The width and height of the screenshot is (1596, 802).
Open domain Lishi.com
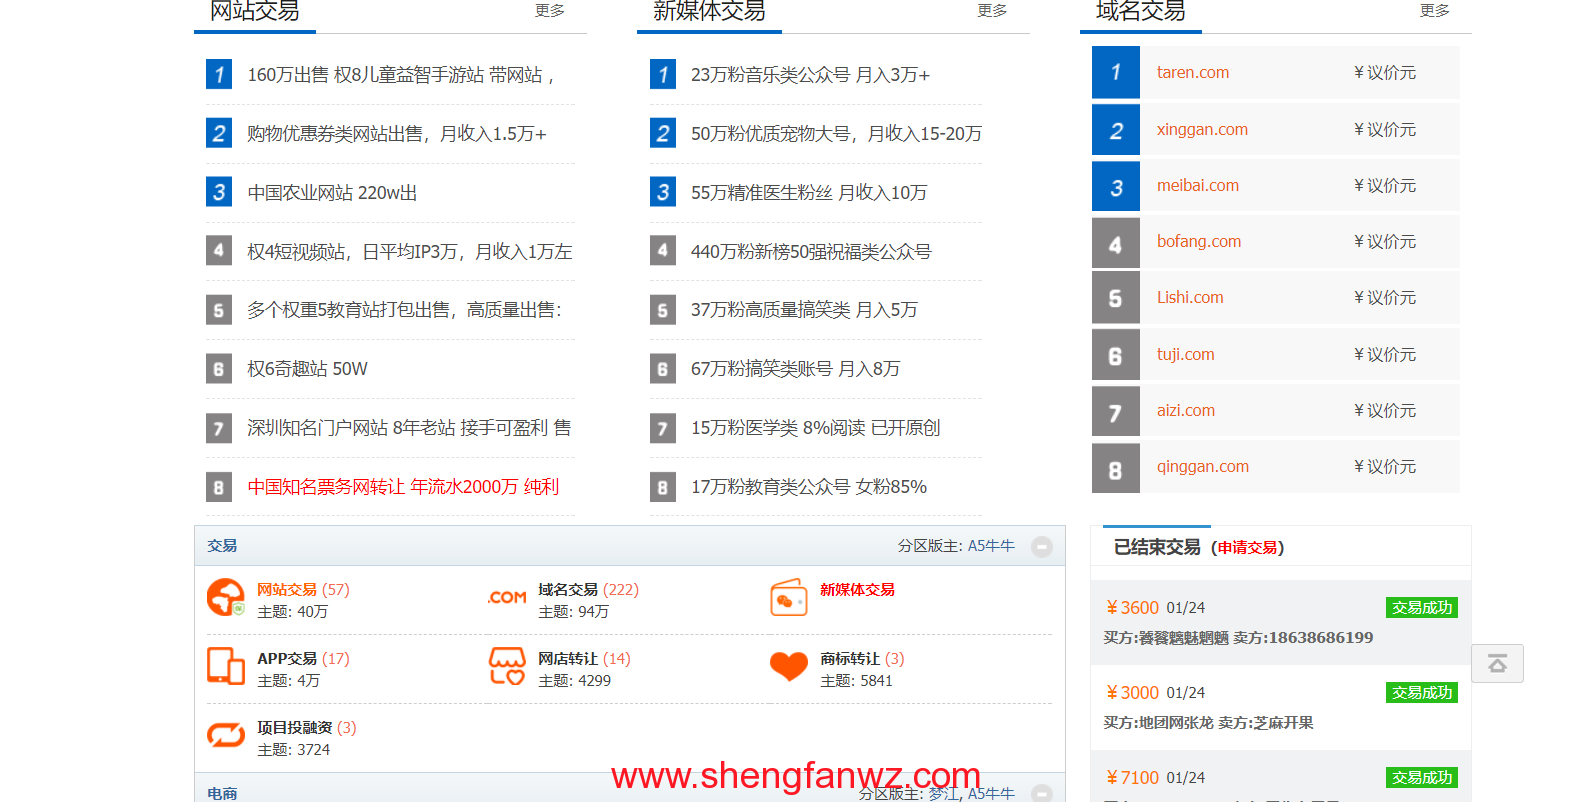coord(1190,297)
